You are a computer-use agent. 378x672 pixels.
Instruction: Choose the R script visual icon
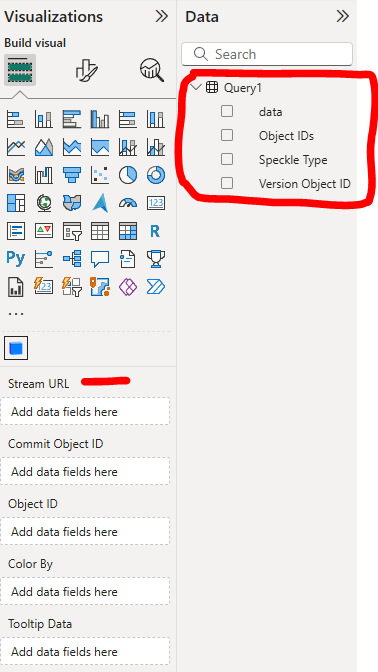pyautogui.click(x=156, y=231)
